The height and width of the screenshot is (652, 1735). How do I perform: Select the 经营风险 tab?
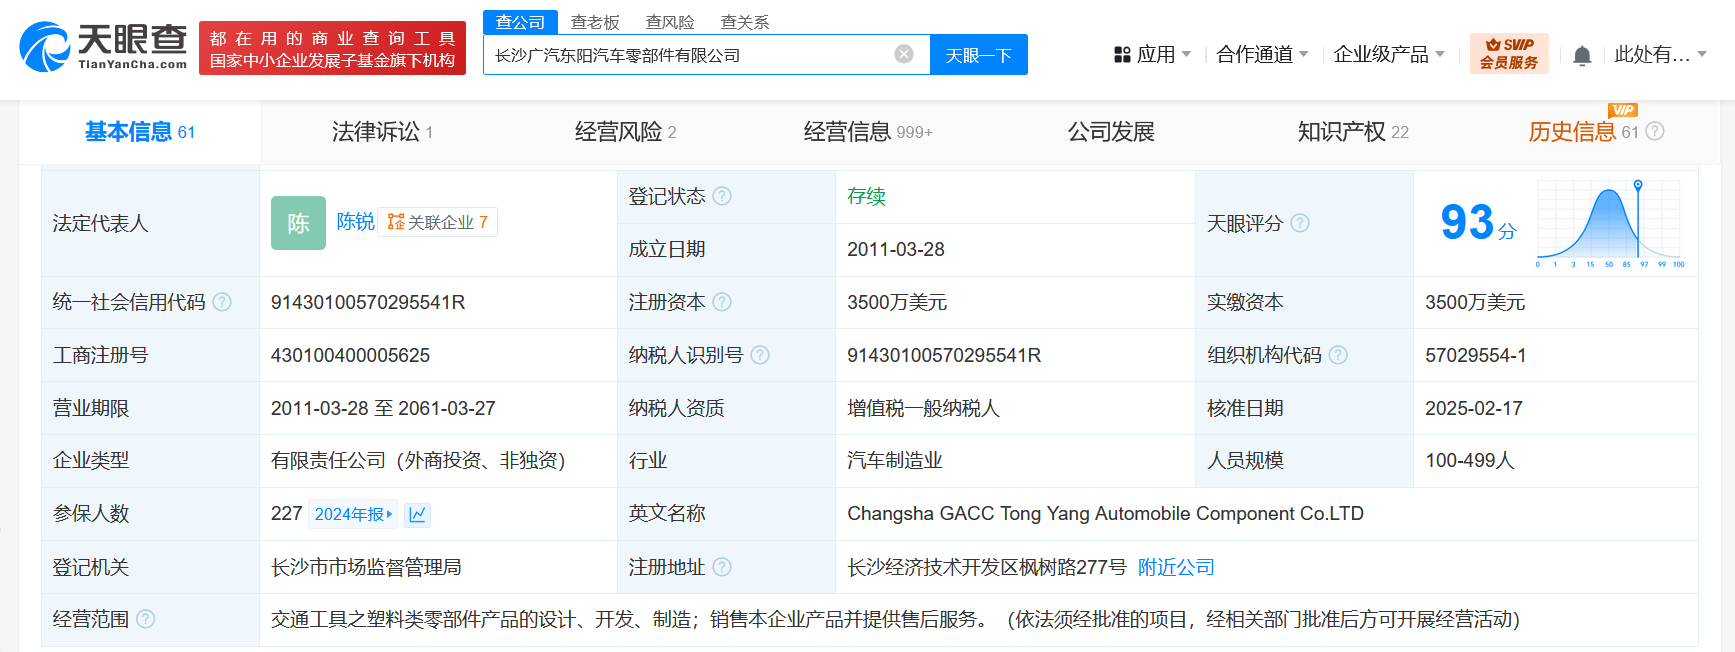click(626, 132)
